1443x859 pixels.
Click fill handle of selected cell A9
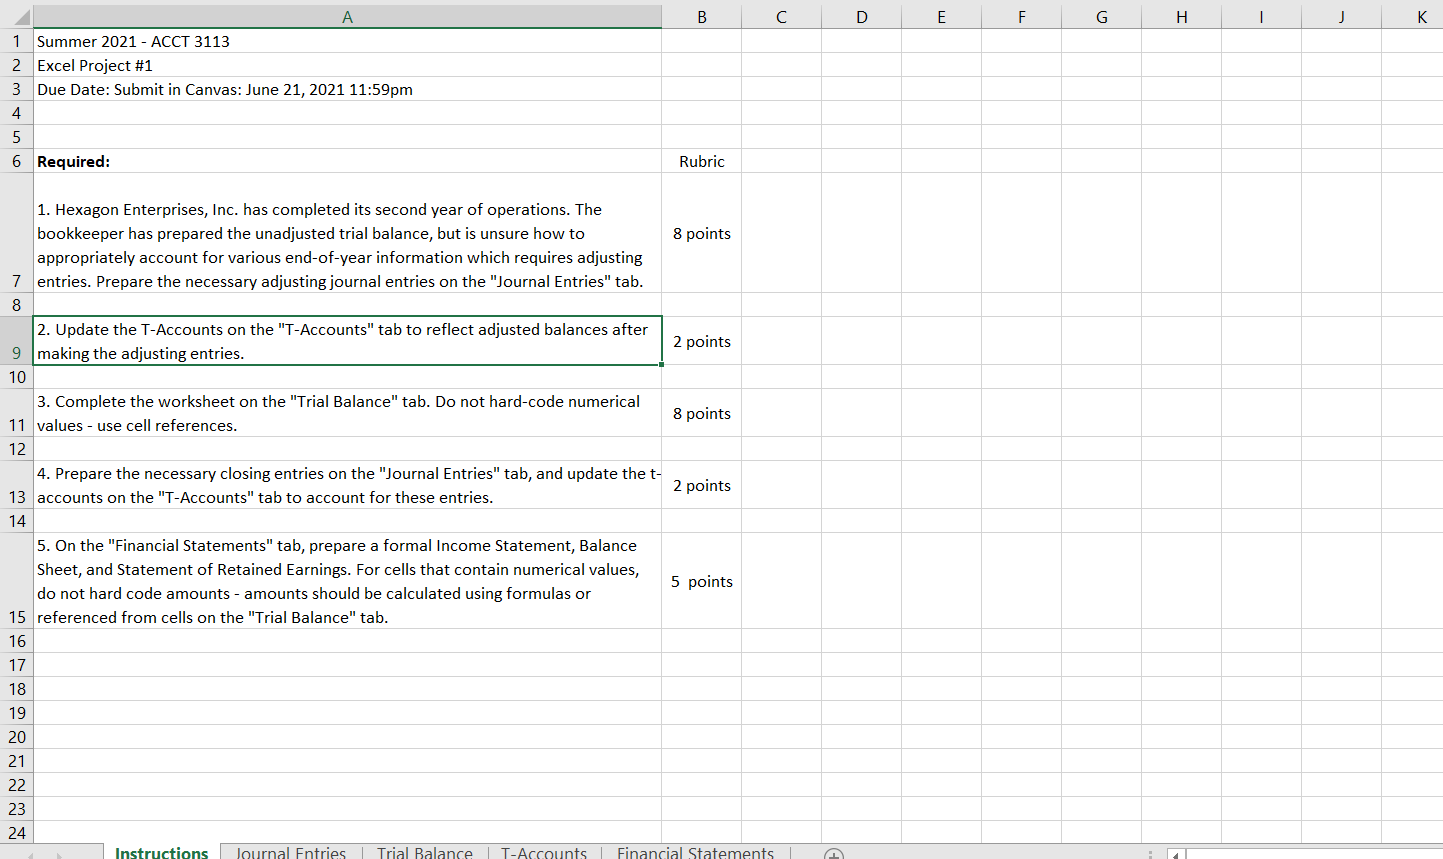click(x=662, y=365)
